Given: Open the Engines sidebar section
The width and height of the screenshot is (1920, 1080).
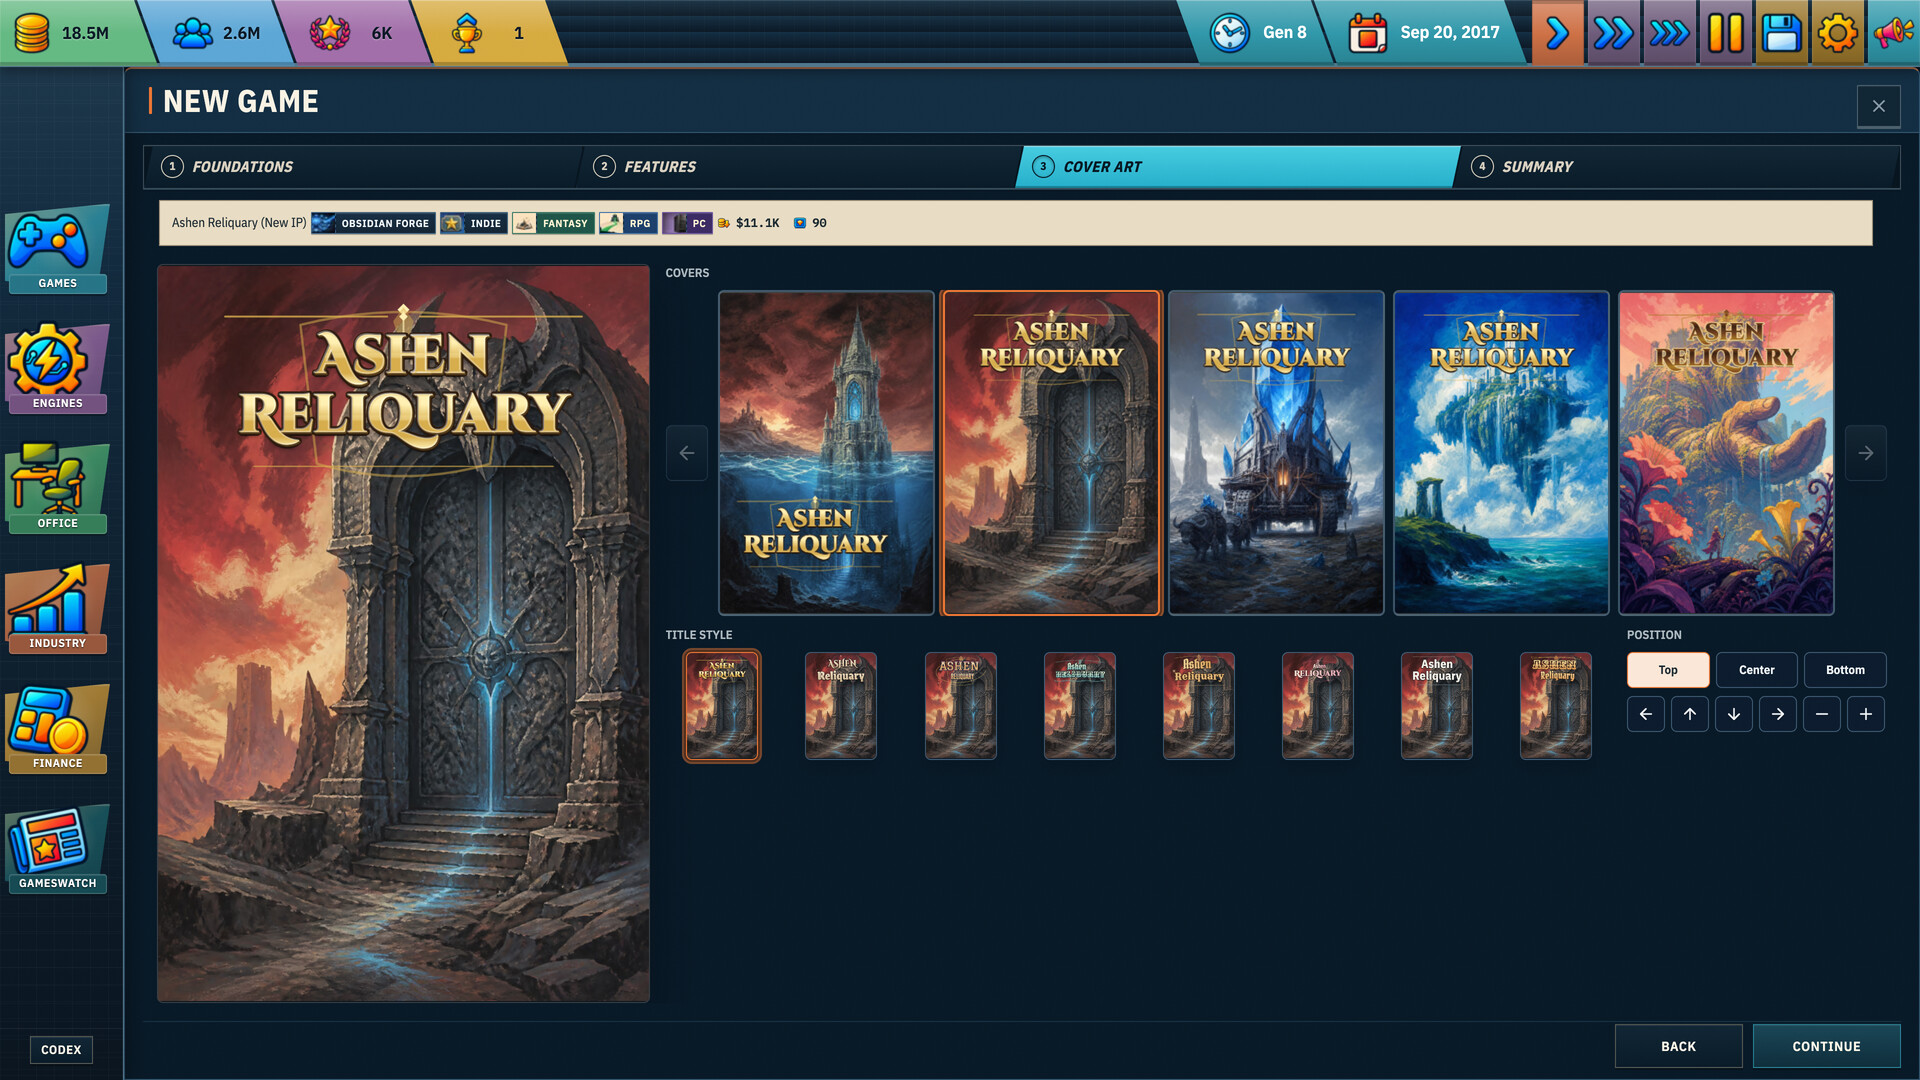Looking at the screenshot, I should point(57,369).
